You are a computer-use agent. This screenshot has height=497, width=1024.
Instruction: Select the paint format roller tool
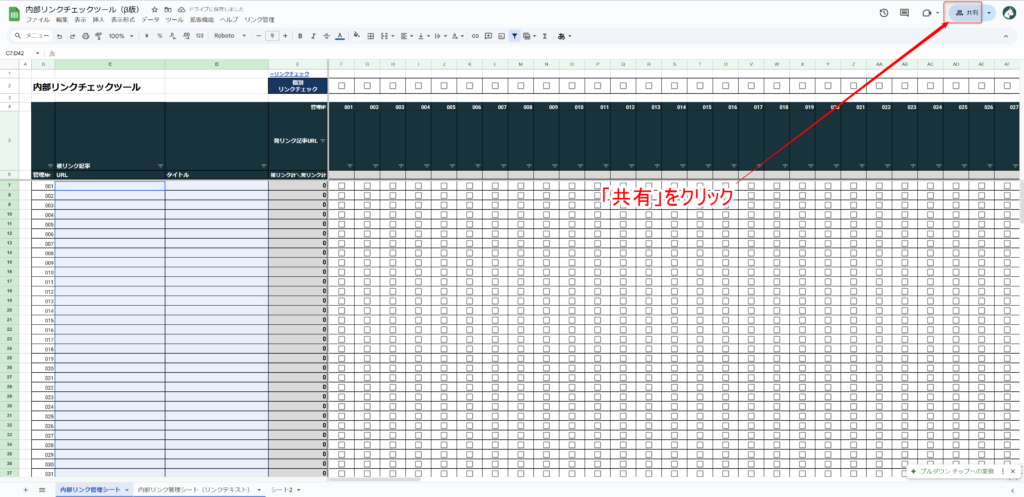97,36
